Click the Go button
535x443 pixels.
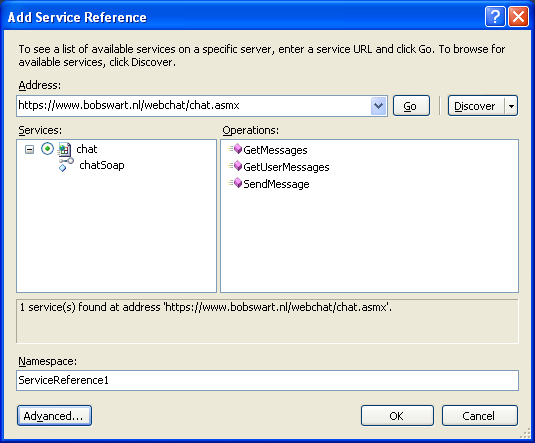click(411, 106)
